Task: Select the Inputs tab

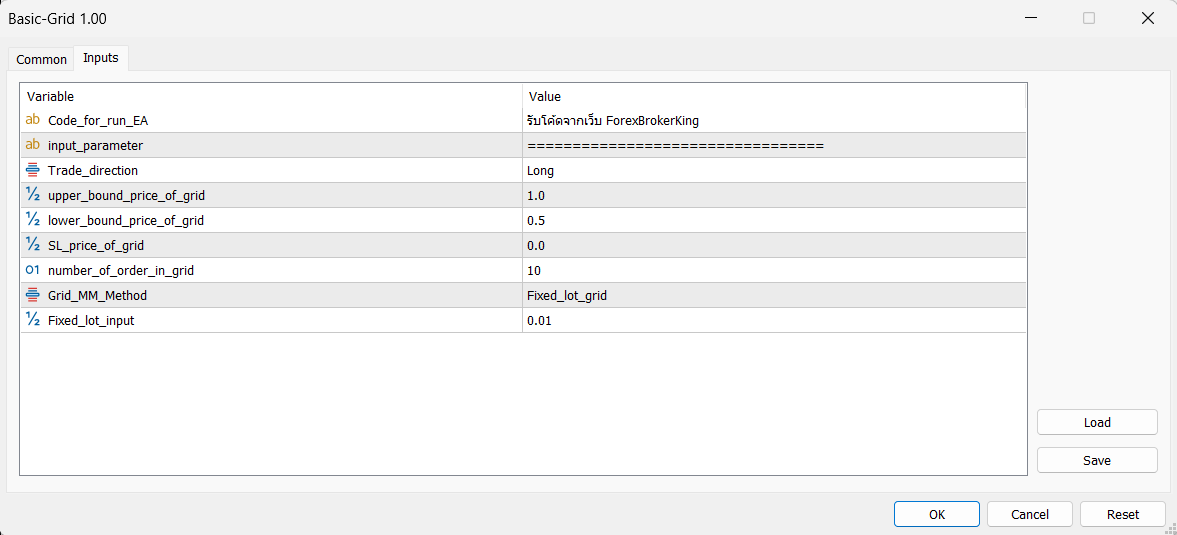Action: click(x=101, y=58)
